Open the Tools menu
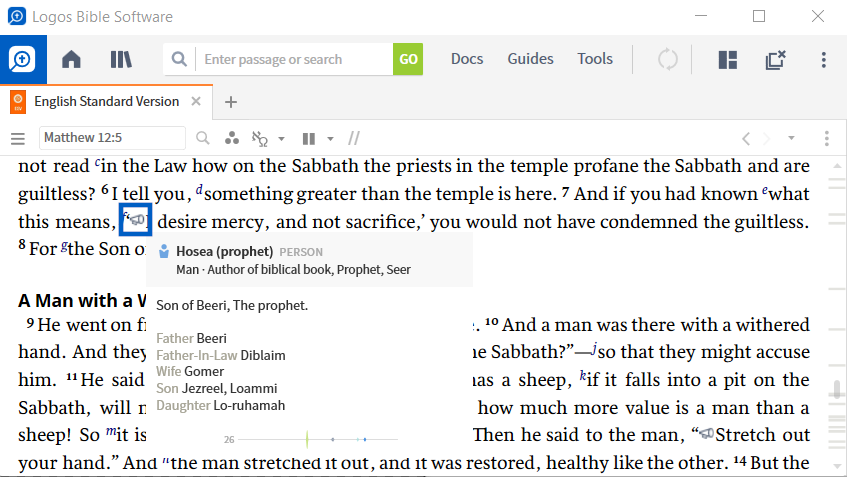Image resolution: width=847 pixels, height=477 pixels. 595,58
